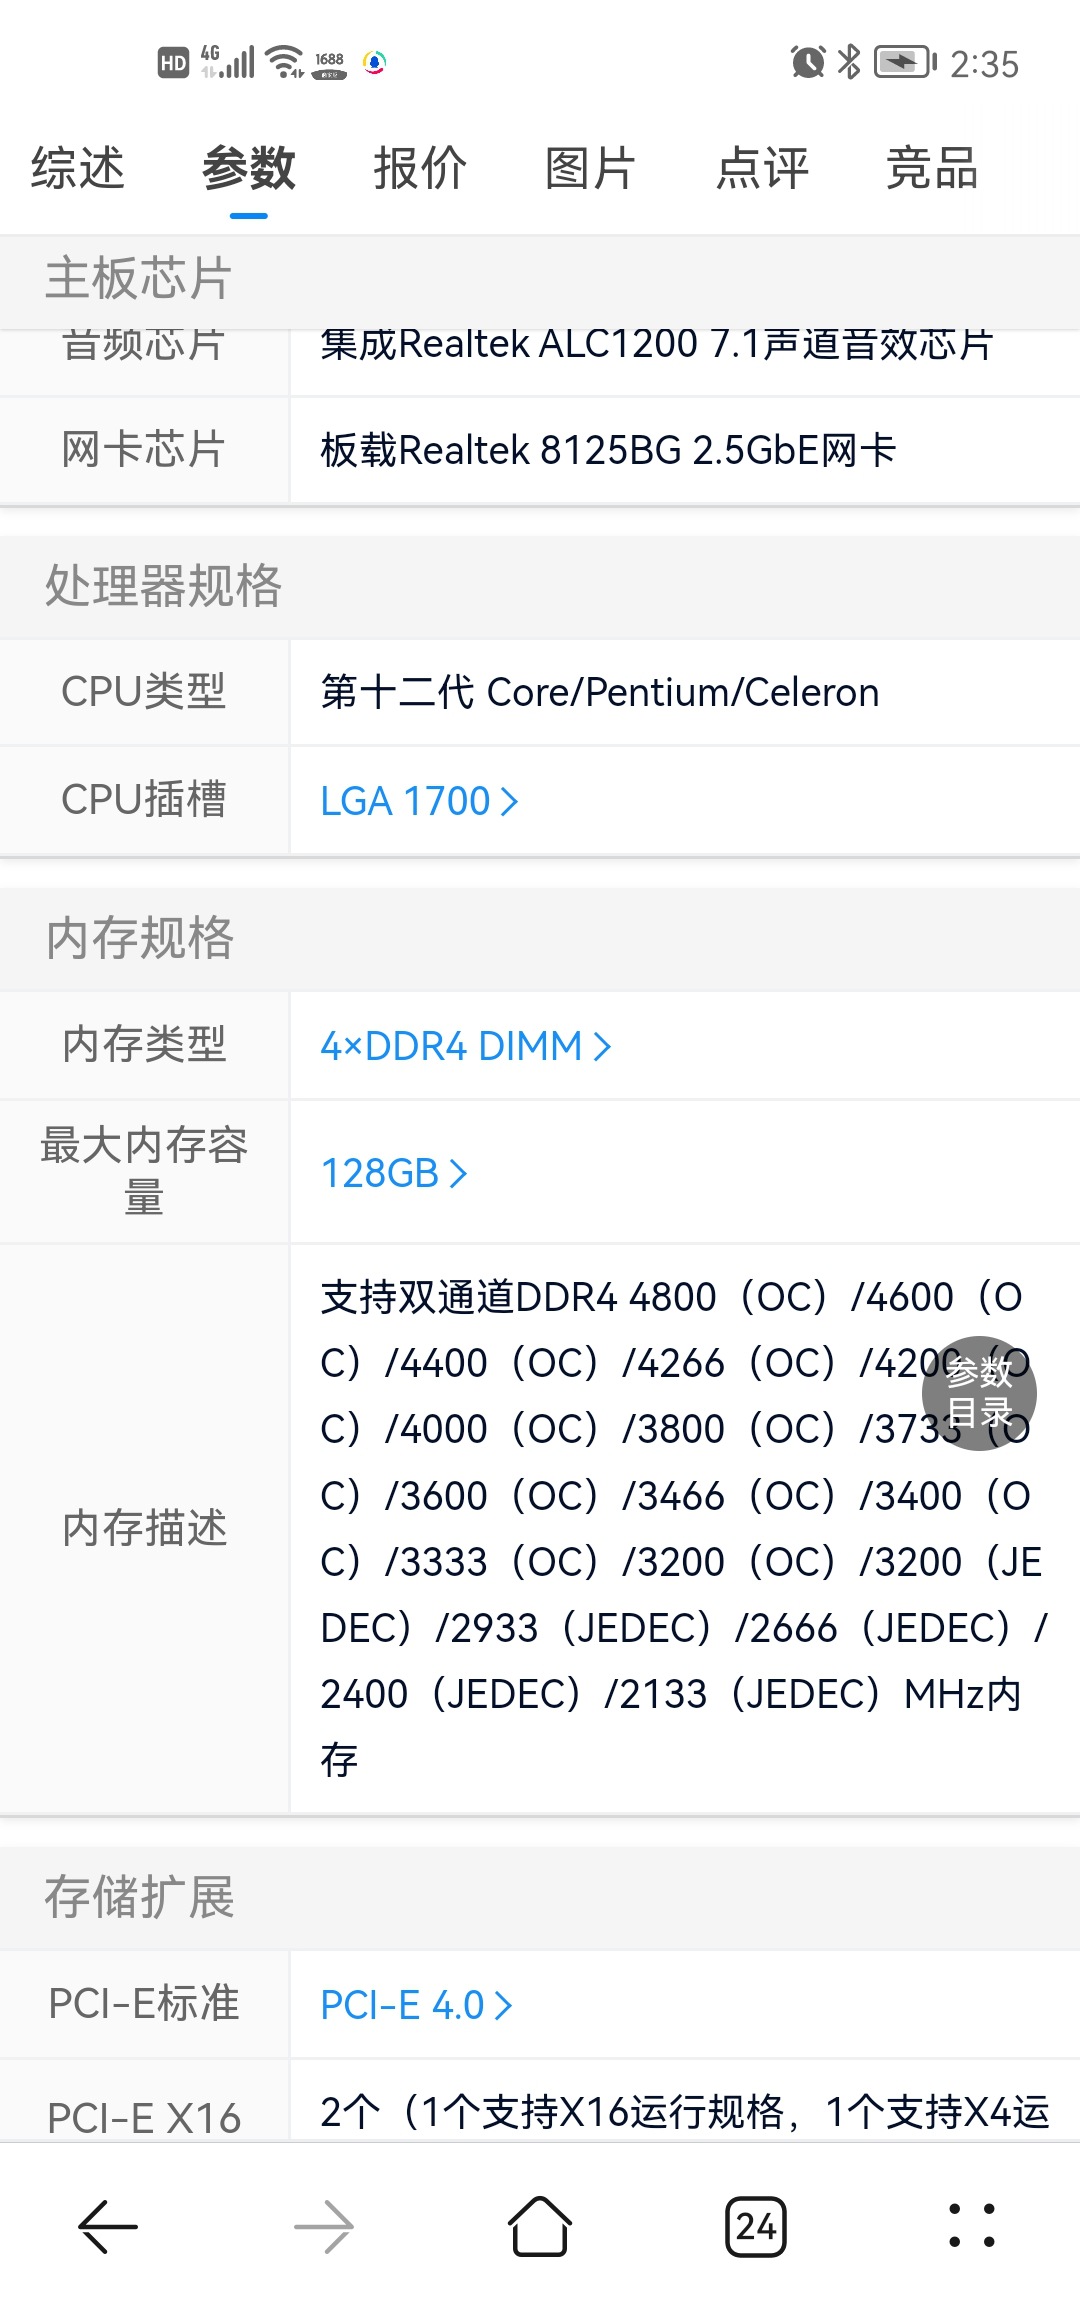This screenshot has height=2310, width=1080.
Task: Switch to the 综述 tab
Action: [x=78, y=168]
